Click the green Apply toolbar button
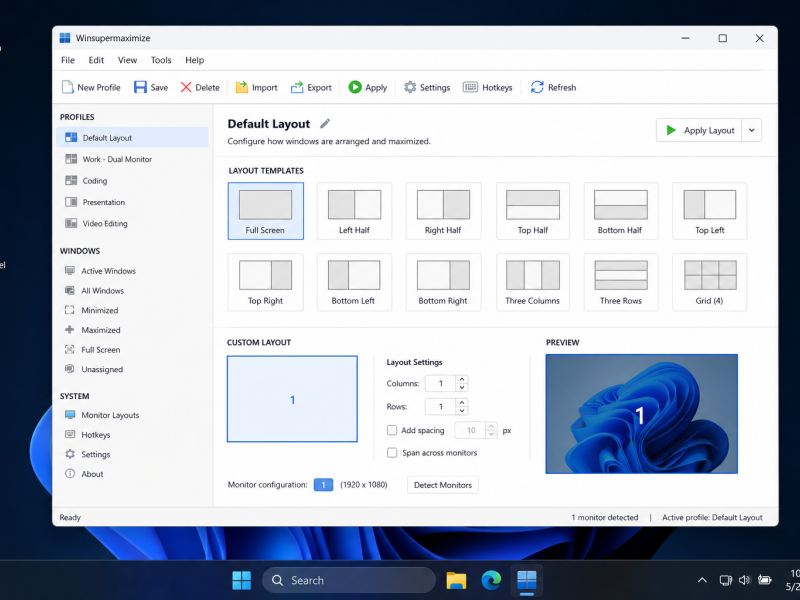 point(368,87)
